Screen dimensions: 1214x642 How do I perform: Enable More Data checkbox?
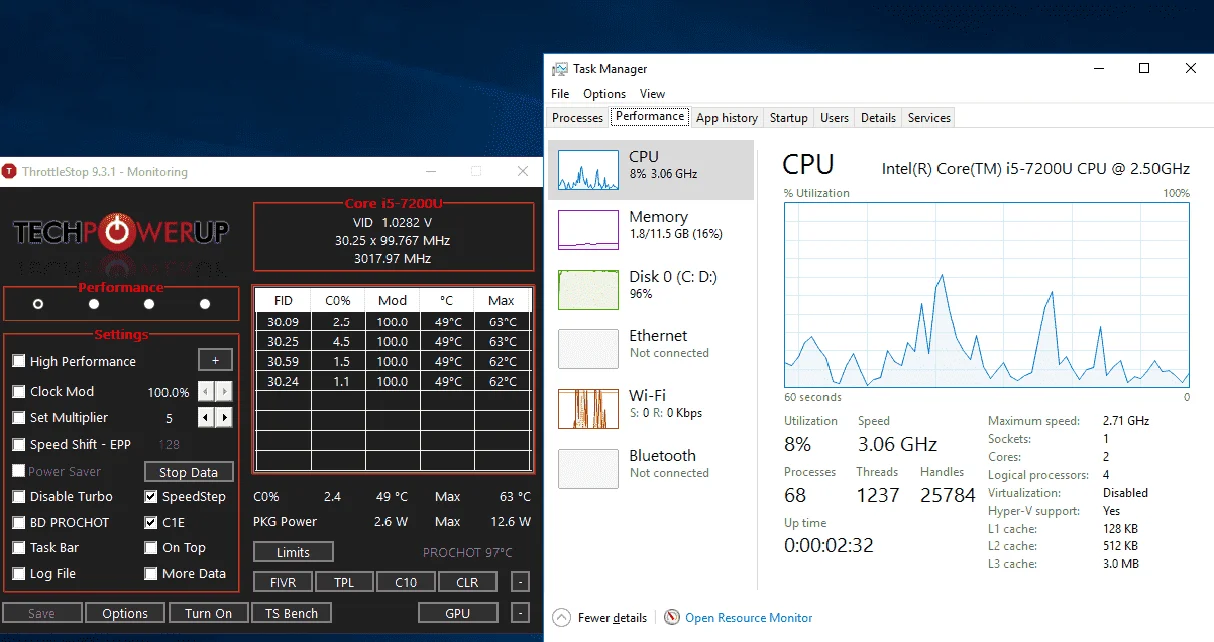click(151, 573)
